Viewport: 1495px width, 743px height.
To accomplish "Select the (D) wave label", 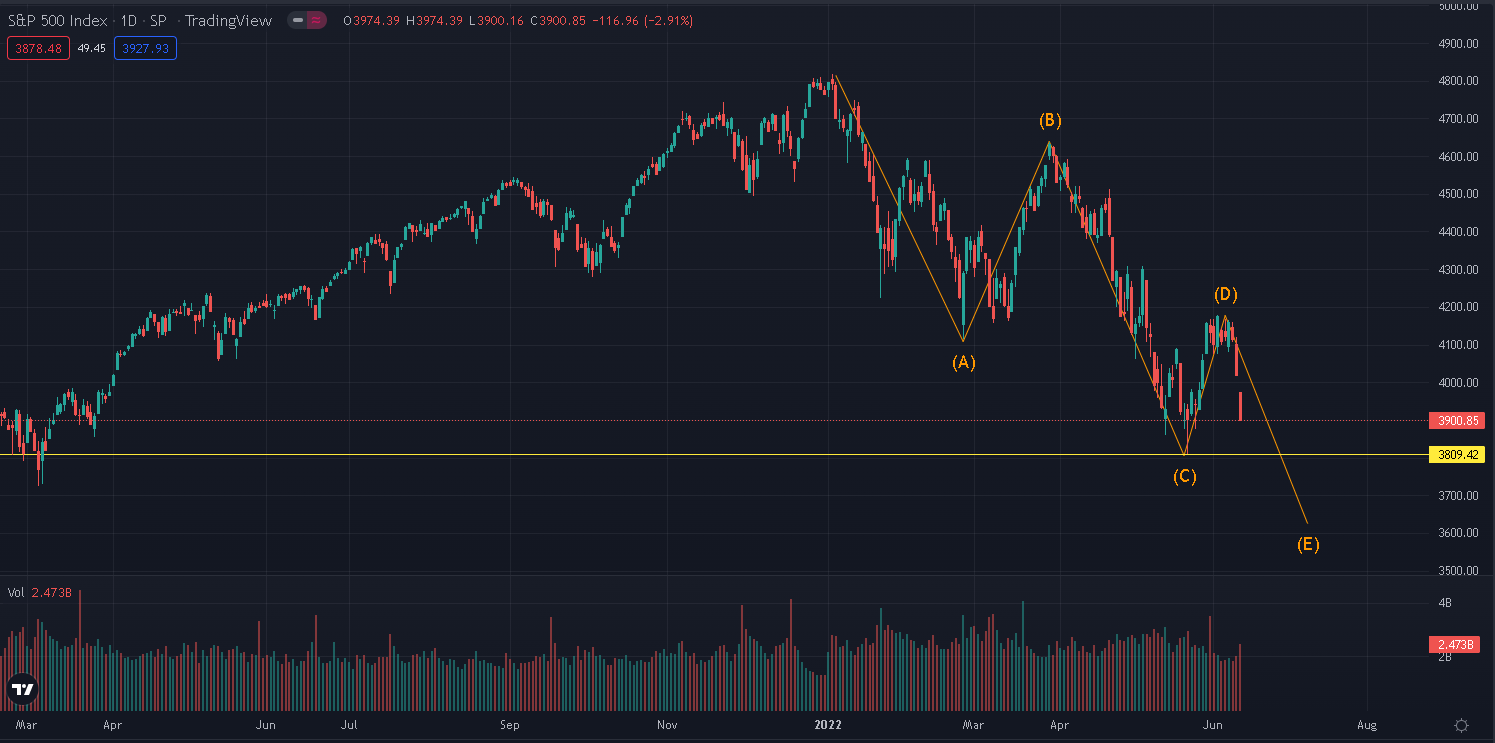I will click(x=1226, y=294).
